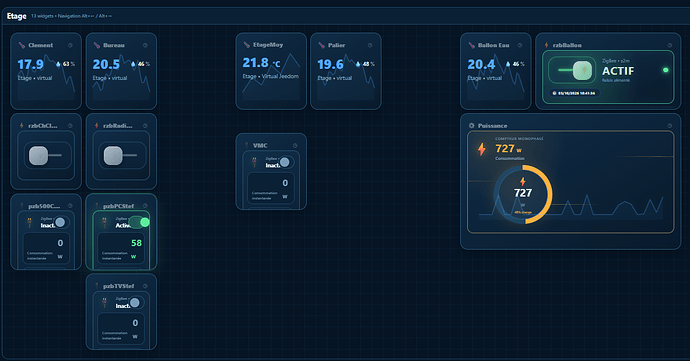690x361 pixels.
Task: Click the clock icon on the Puissance widget
Action: coord(669,126)
